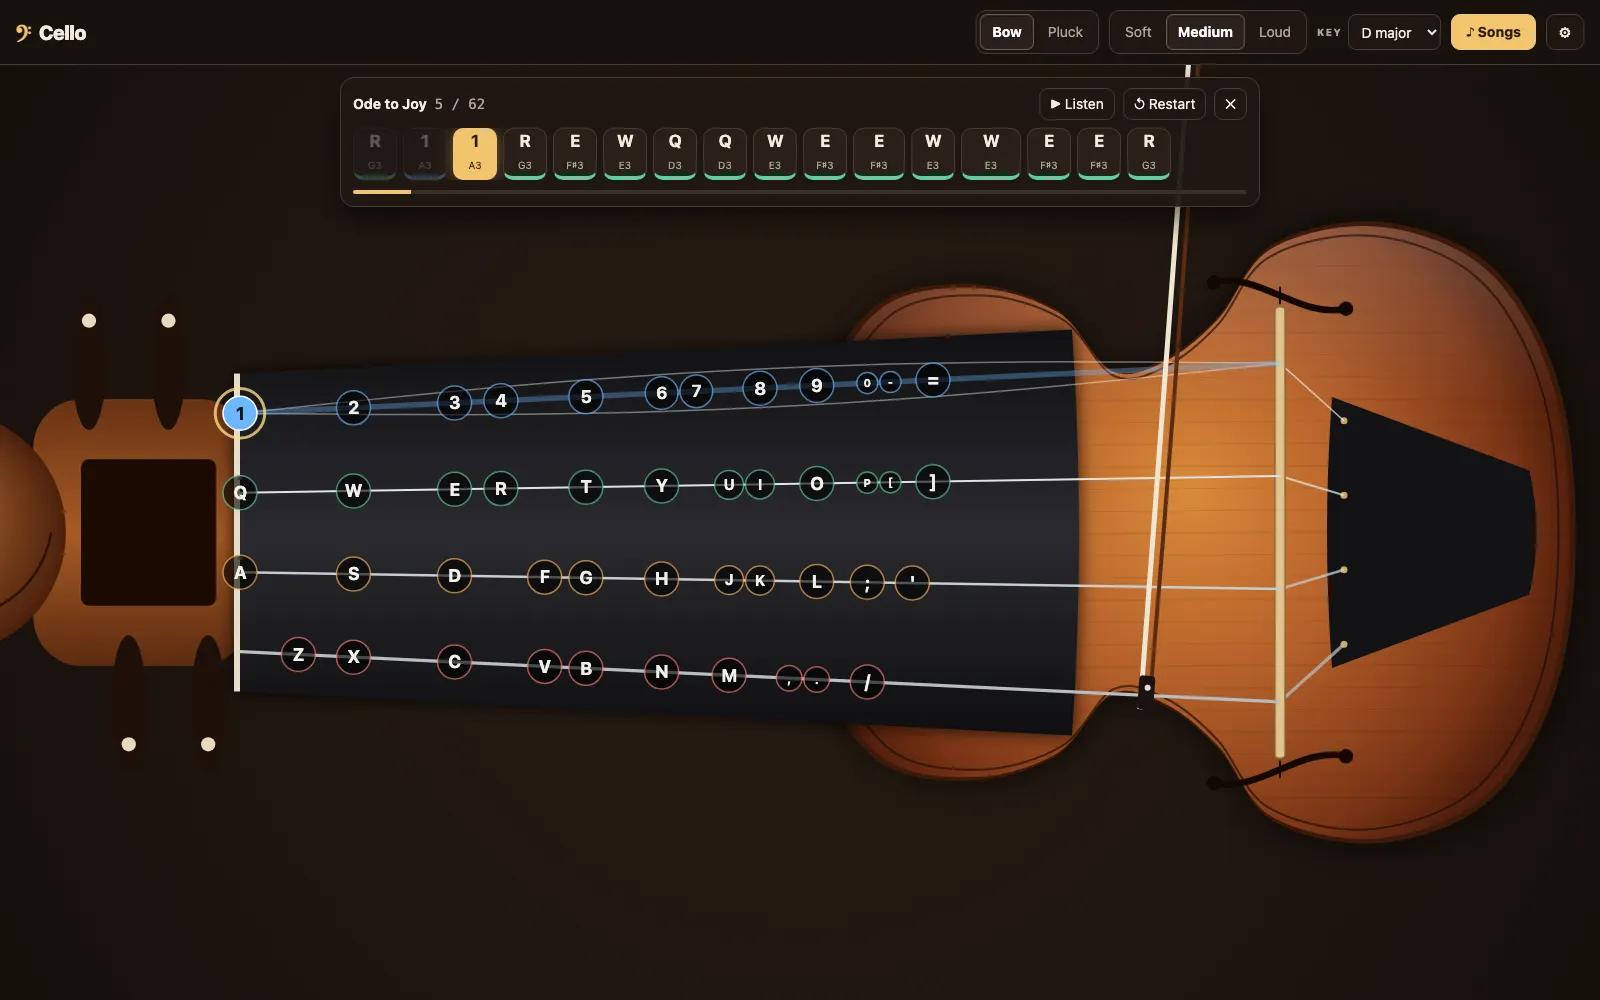Play fingerboard note 5
This screenshot has height=1000, width=1600.
(586, 397)
